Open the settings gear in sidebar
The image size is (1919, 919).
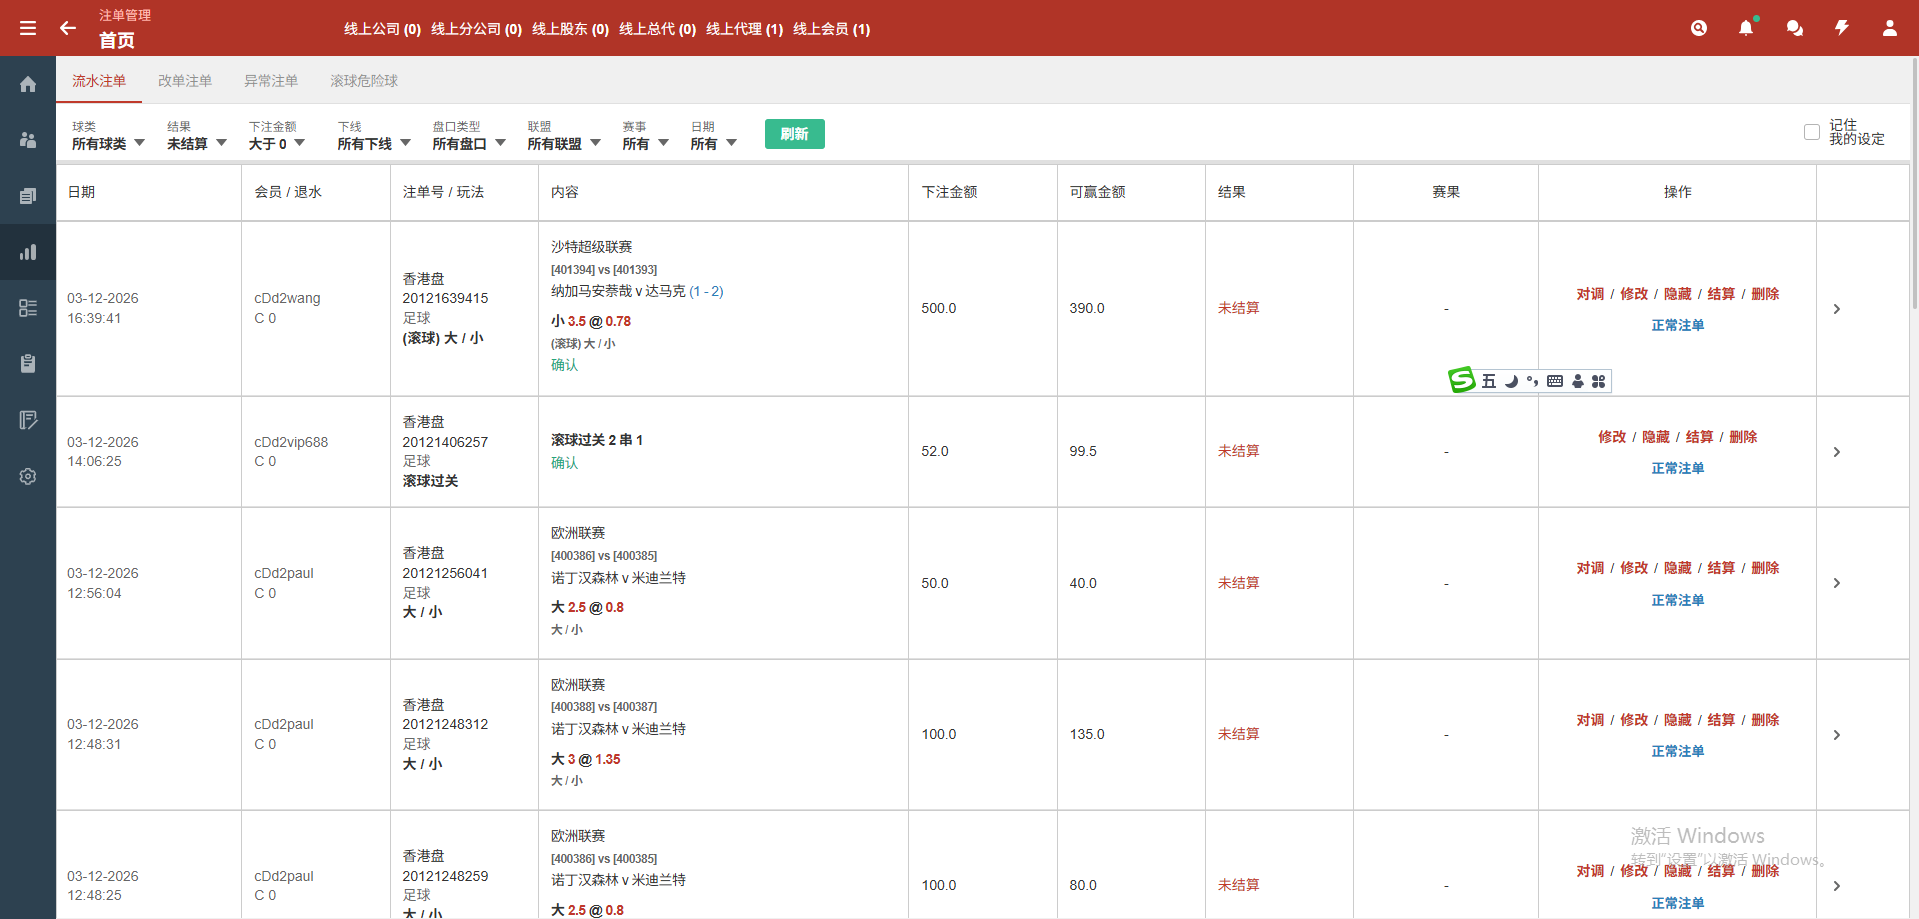(x=28, y=476)
